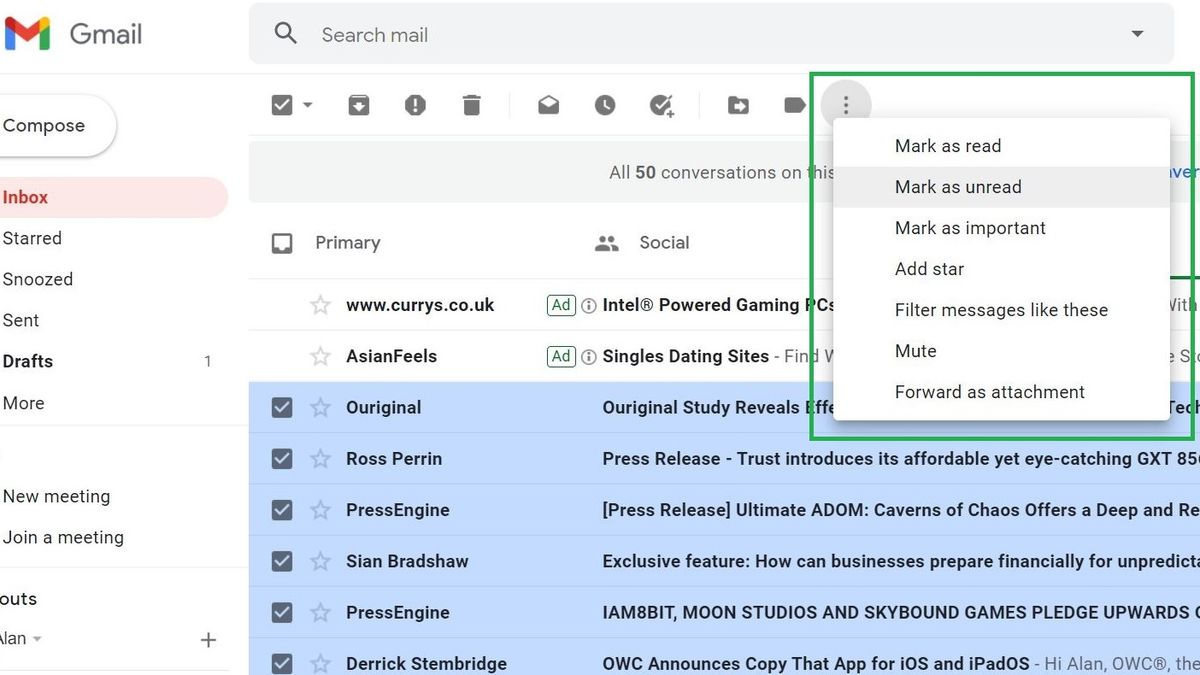Expand search options with the search bar arrow

point(1137,33)
